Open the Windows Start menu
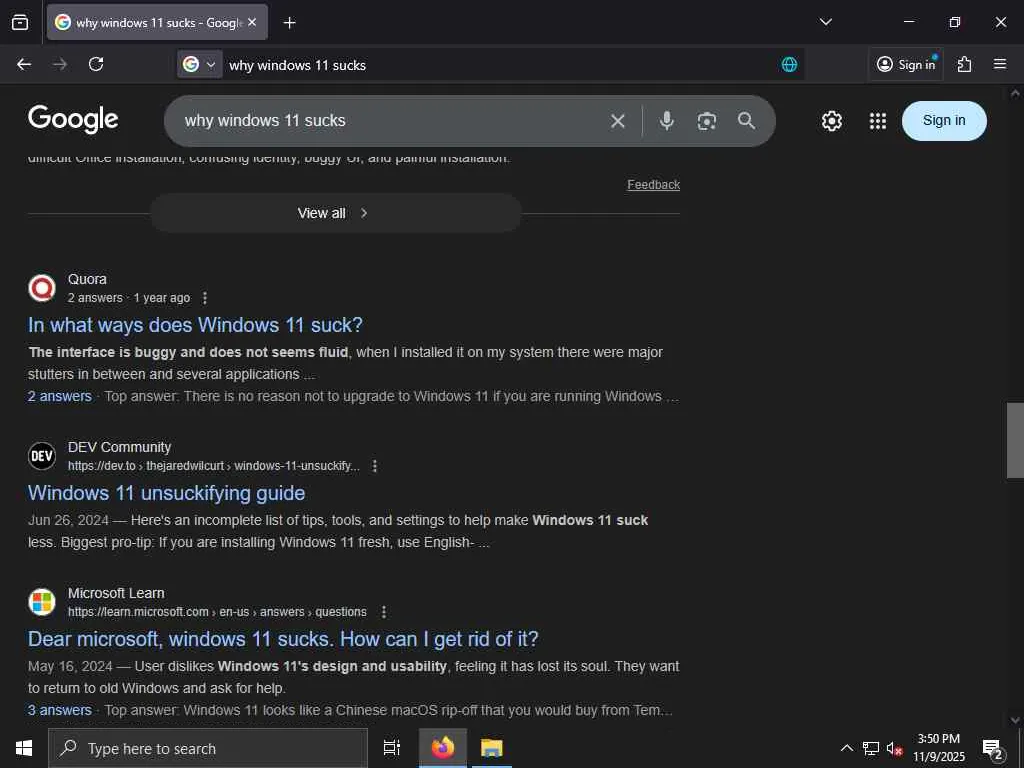 pos(24,748)
